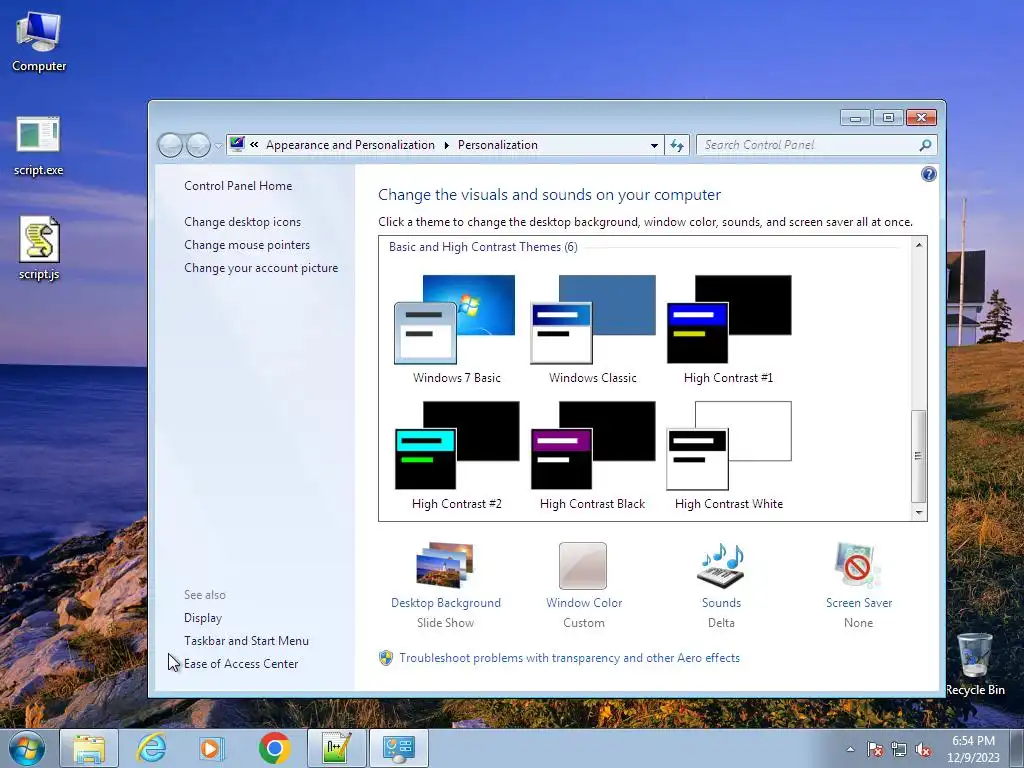Select the High Contrast White theme
This screenshot has height=768, width=1024.
pos(728,455)
